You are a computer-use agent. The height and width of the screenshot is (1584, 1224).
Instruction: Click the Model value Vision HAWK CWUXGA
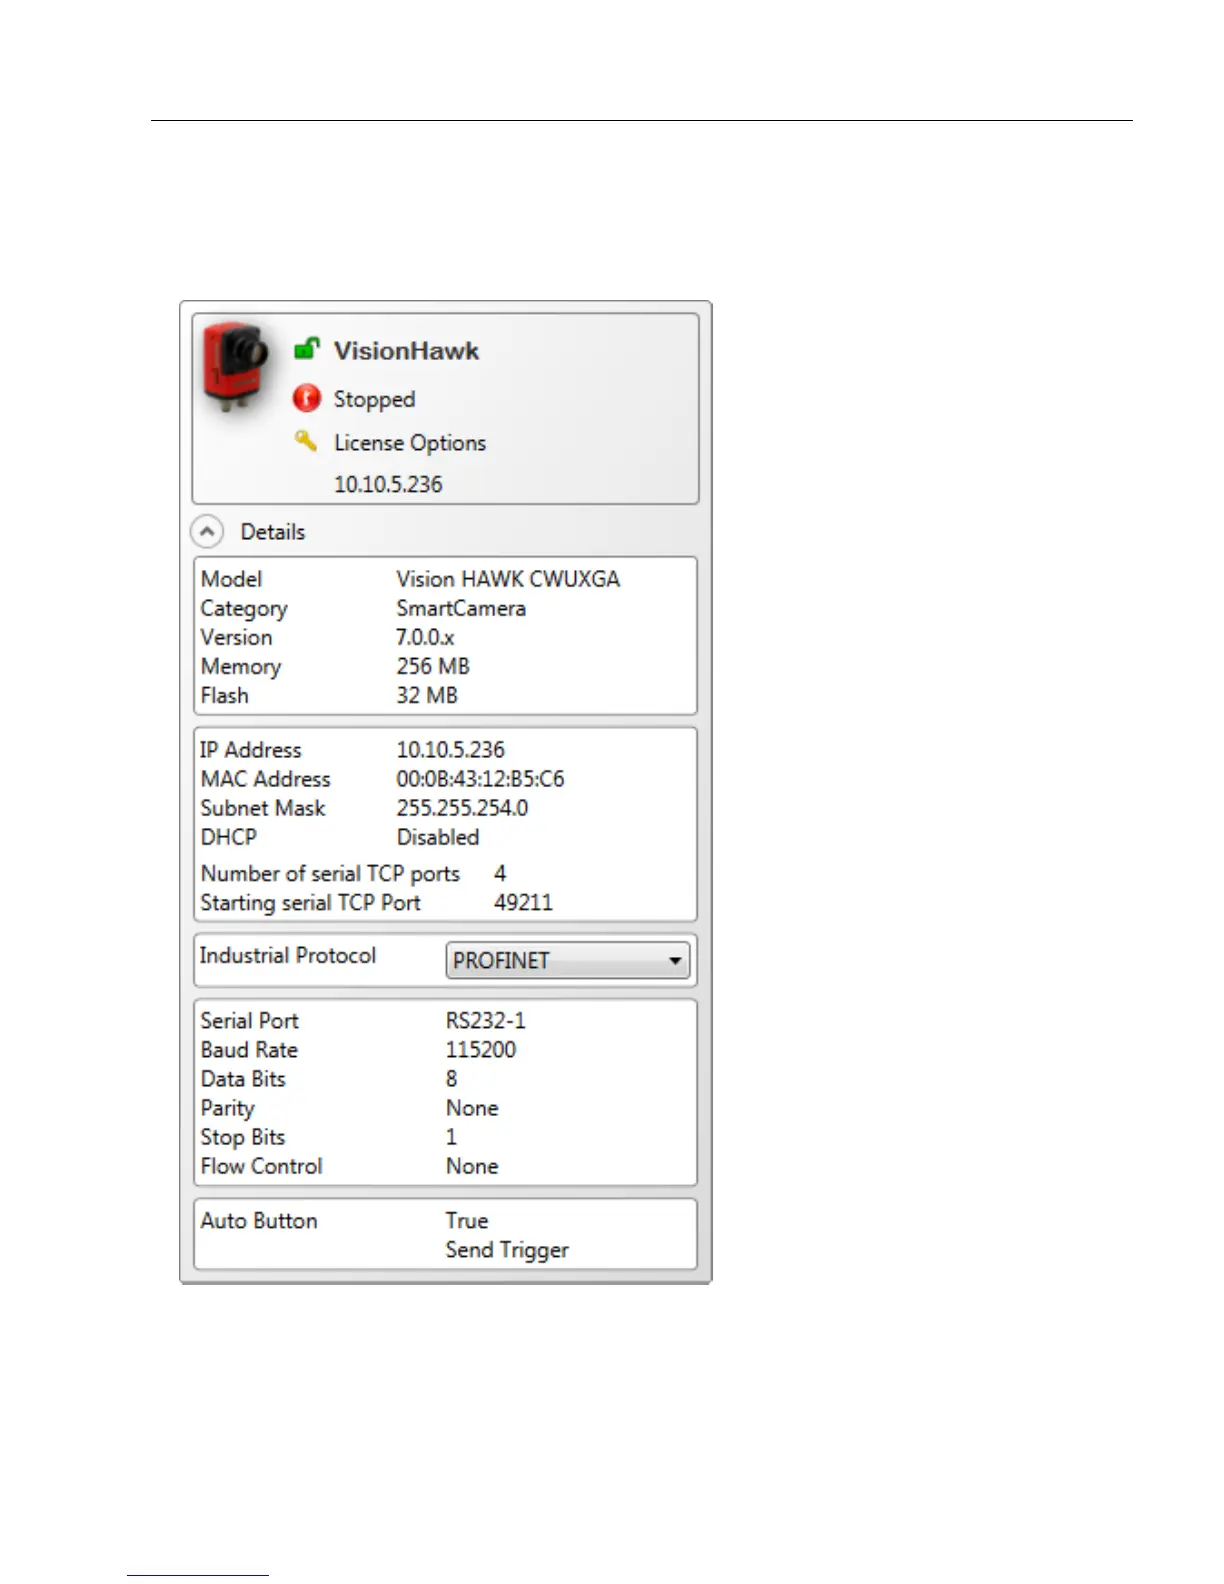point(508,579)
